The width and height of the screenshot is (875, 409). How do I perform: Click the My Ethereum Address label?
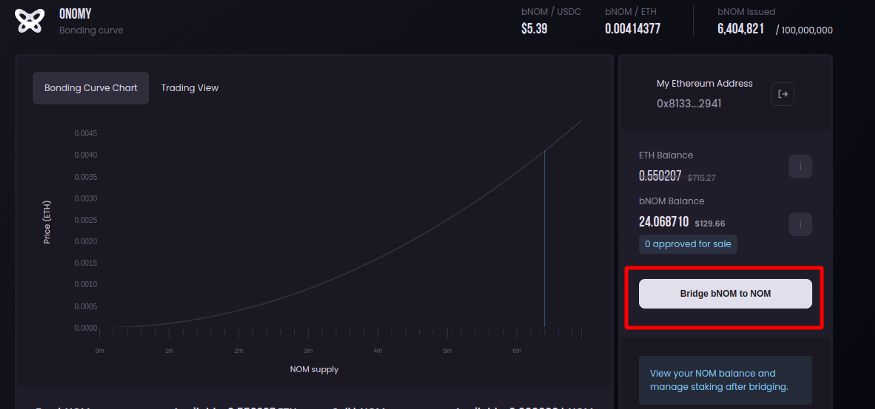pyautogui.click(x=704, y=84)
